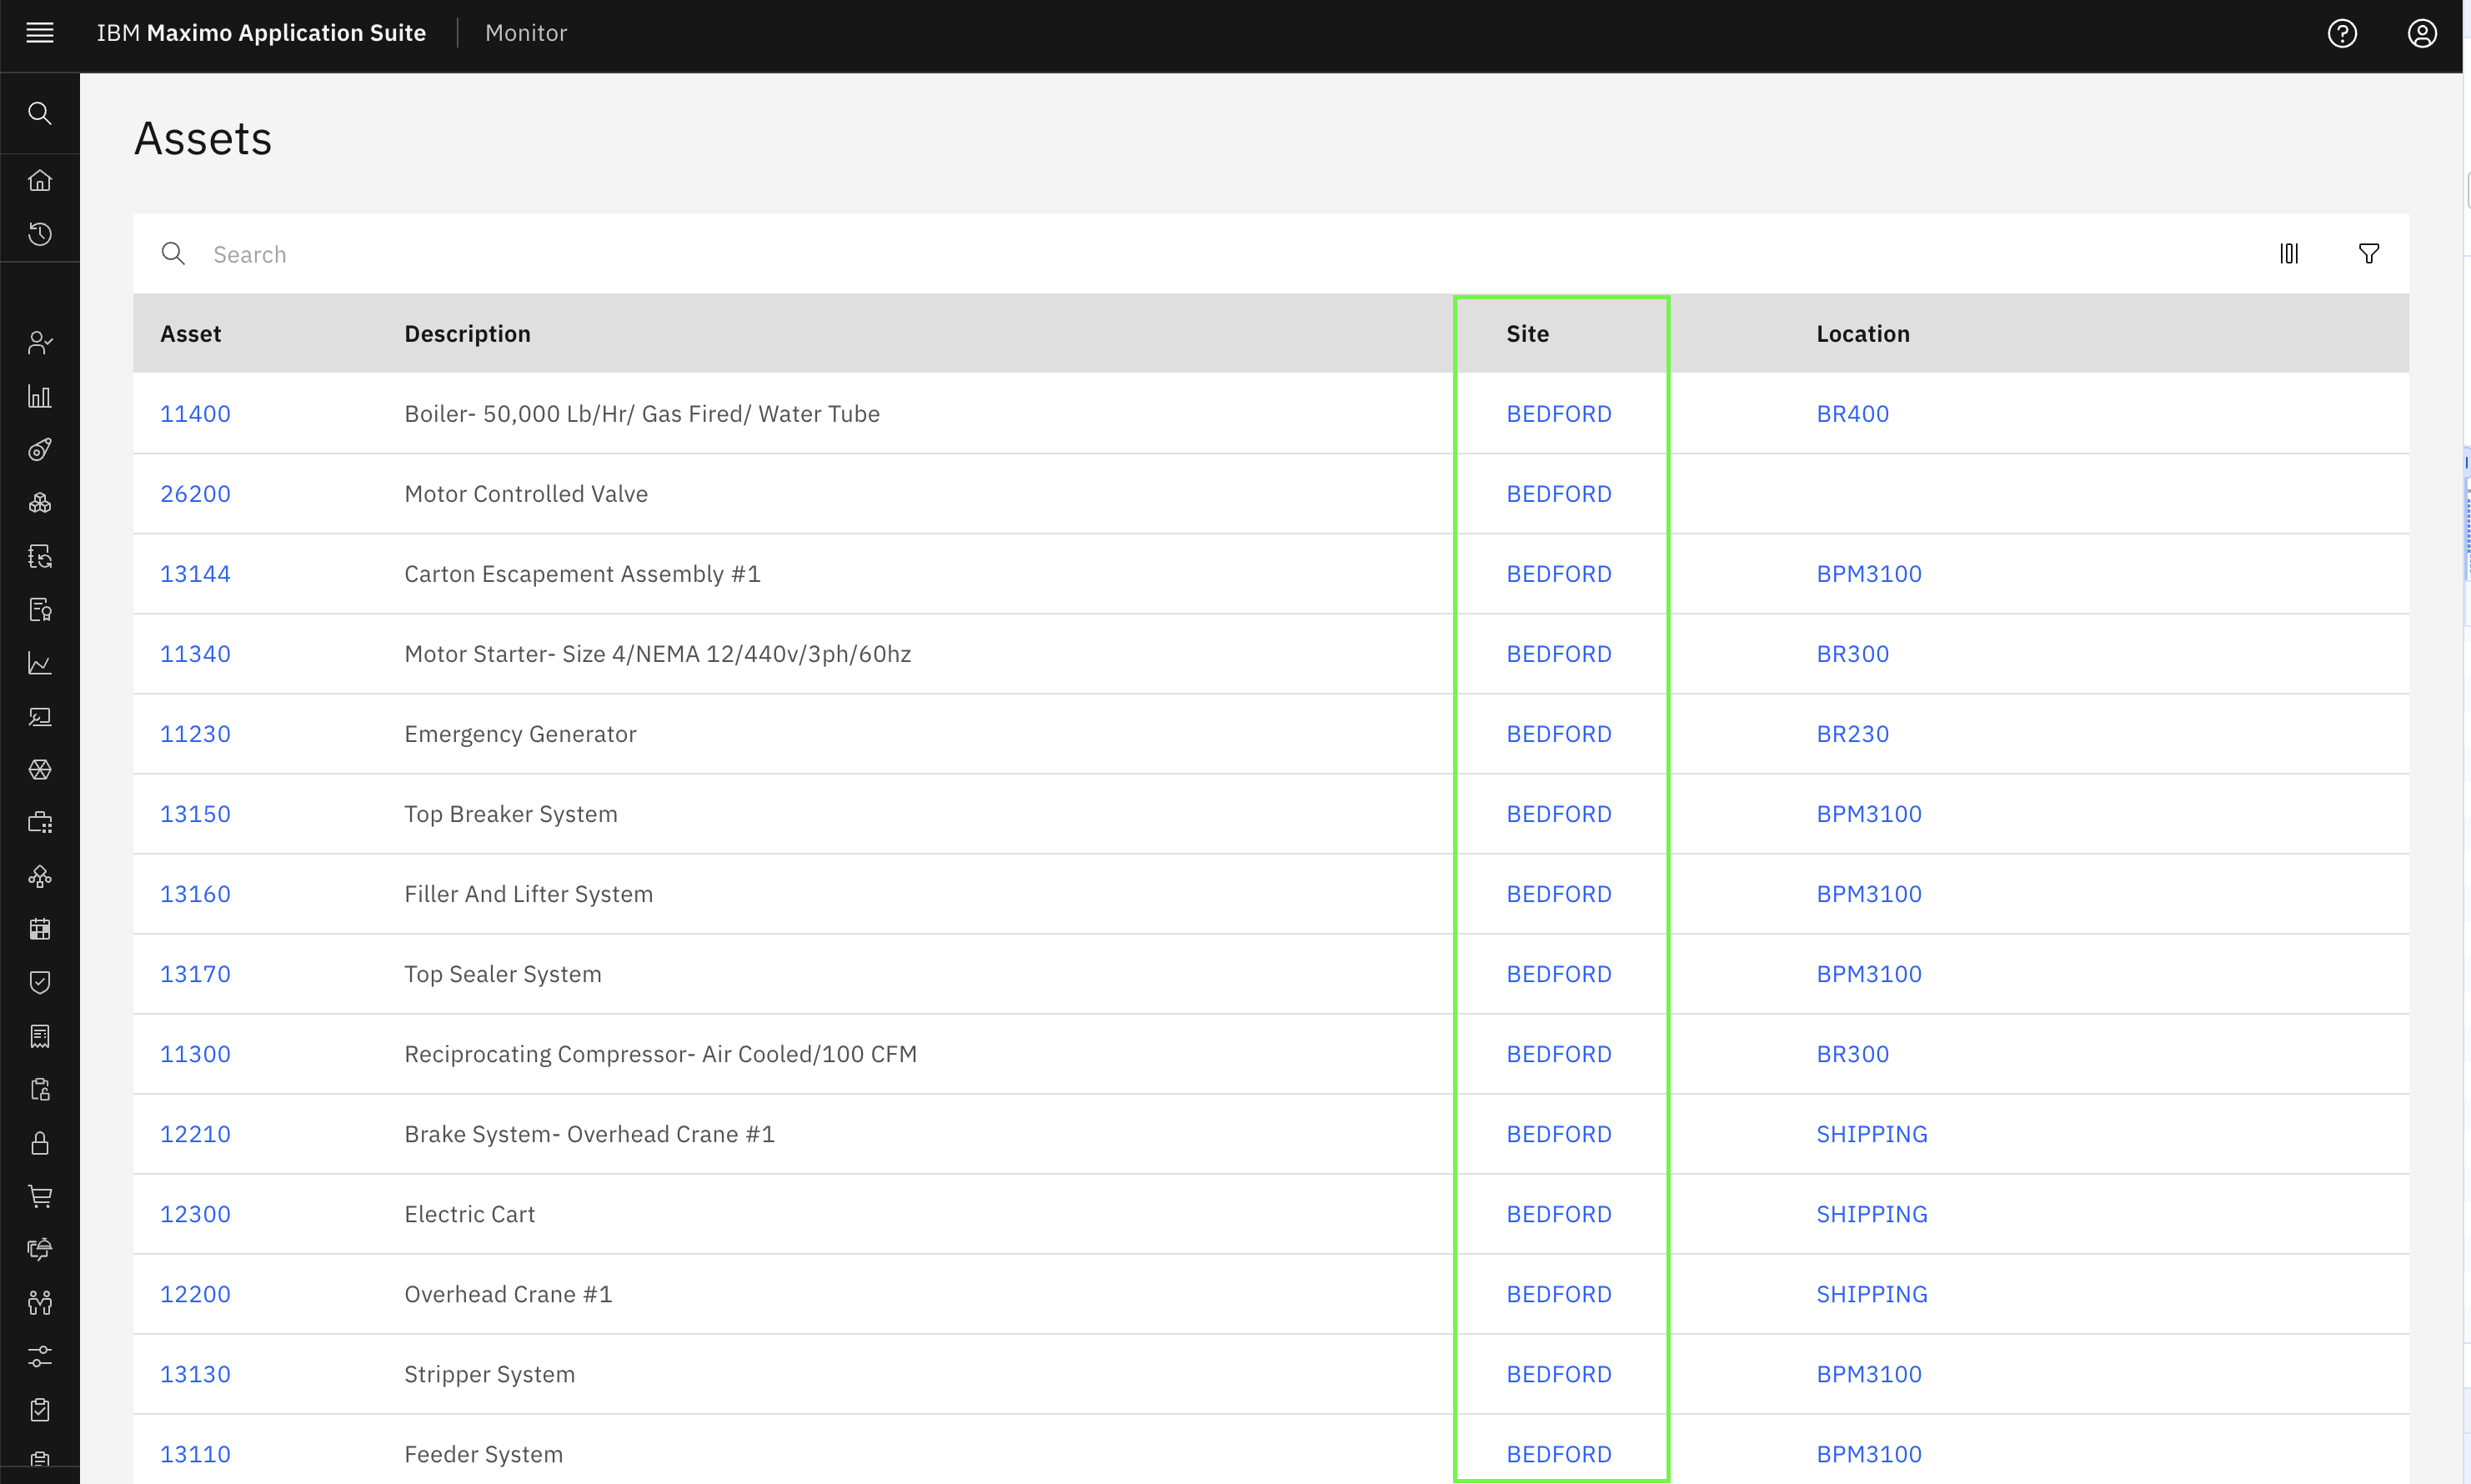Open the padlock security sidebar icon

pyautogui.click(x=40, y=1143)
